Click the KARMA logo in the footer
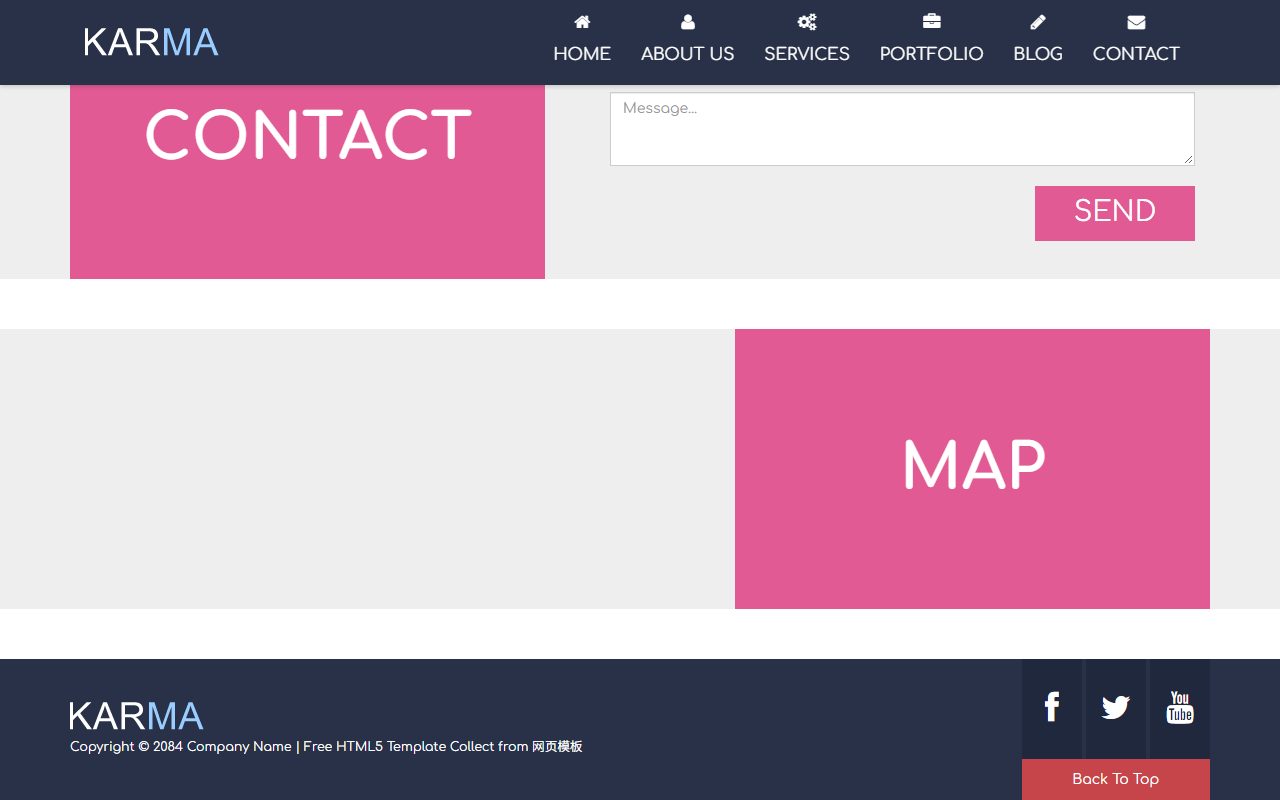Screen dimensions: 1280x800 (136, 716)
